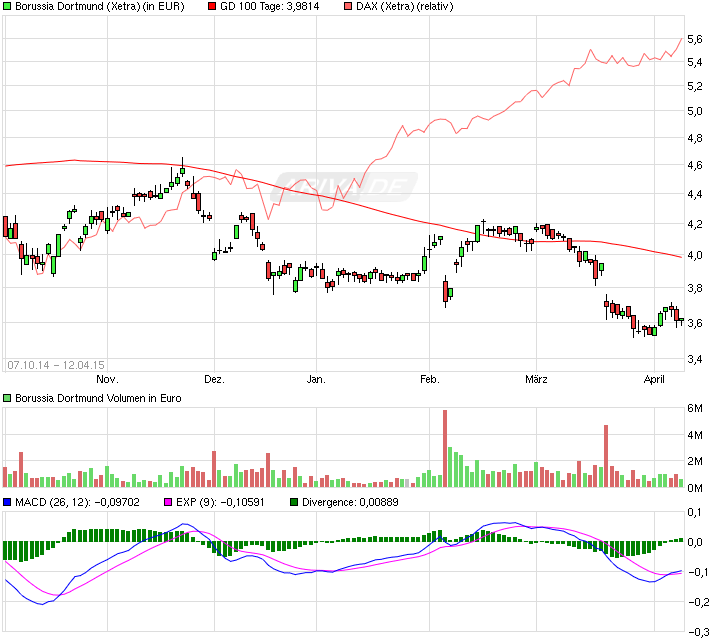Click the 2M volume axis value

coord(695,461)
